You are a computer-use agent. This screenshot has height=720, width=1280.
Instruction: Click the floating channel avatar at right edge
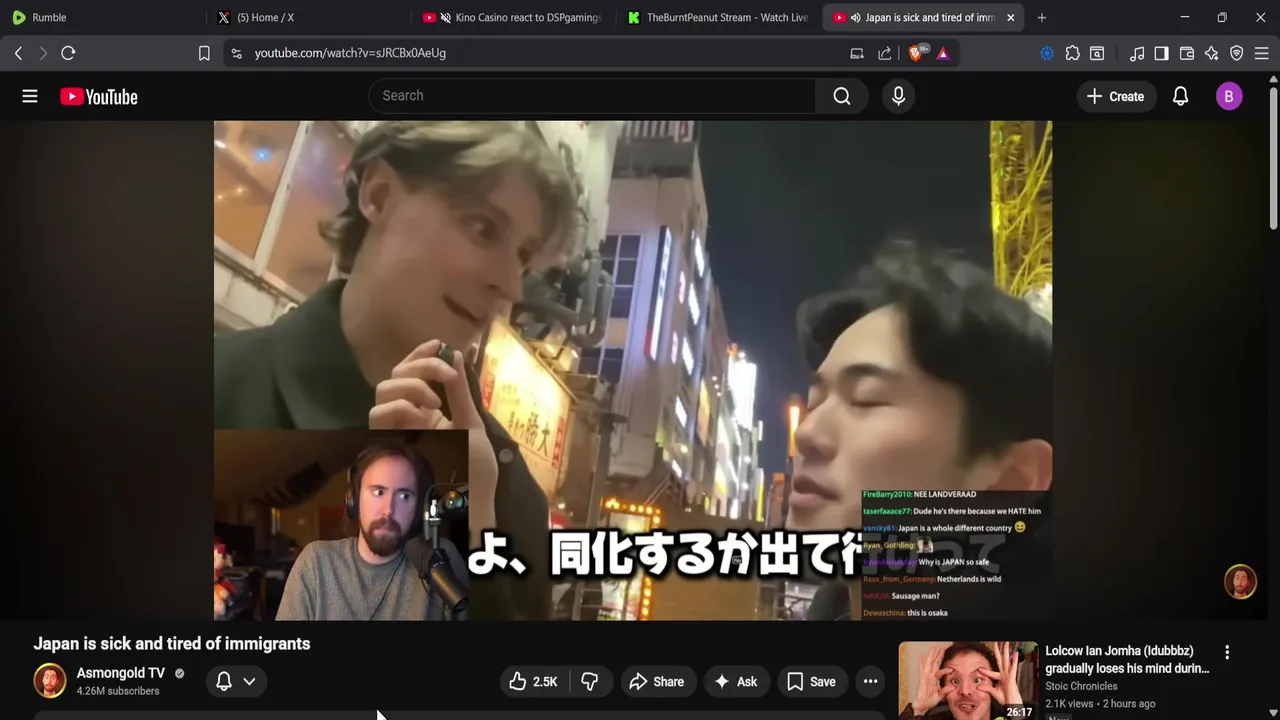pos(1241,582)
